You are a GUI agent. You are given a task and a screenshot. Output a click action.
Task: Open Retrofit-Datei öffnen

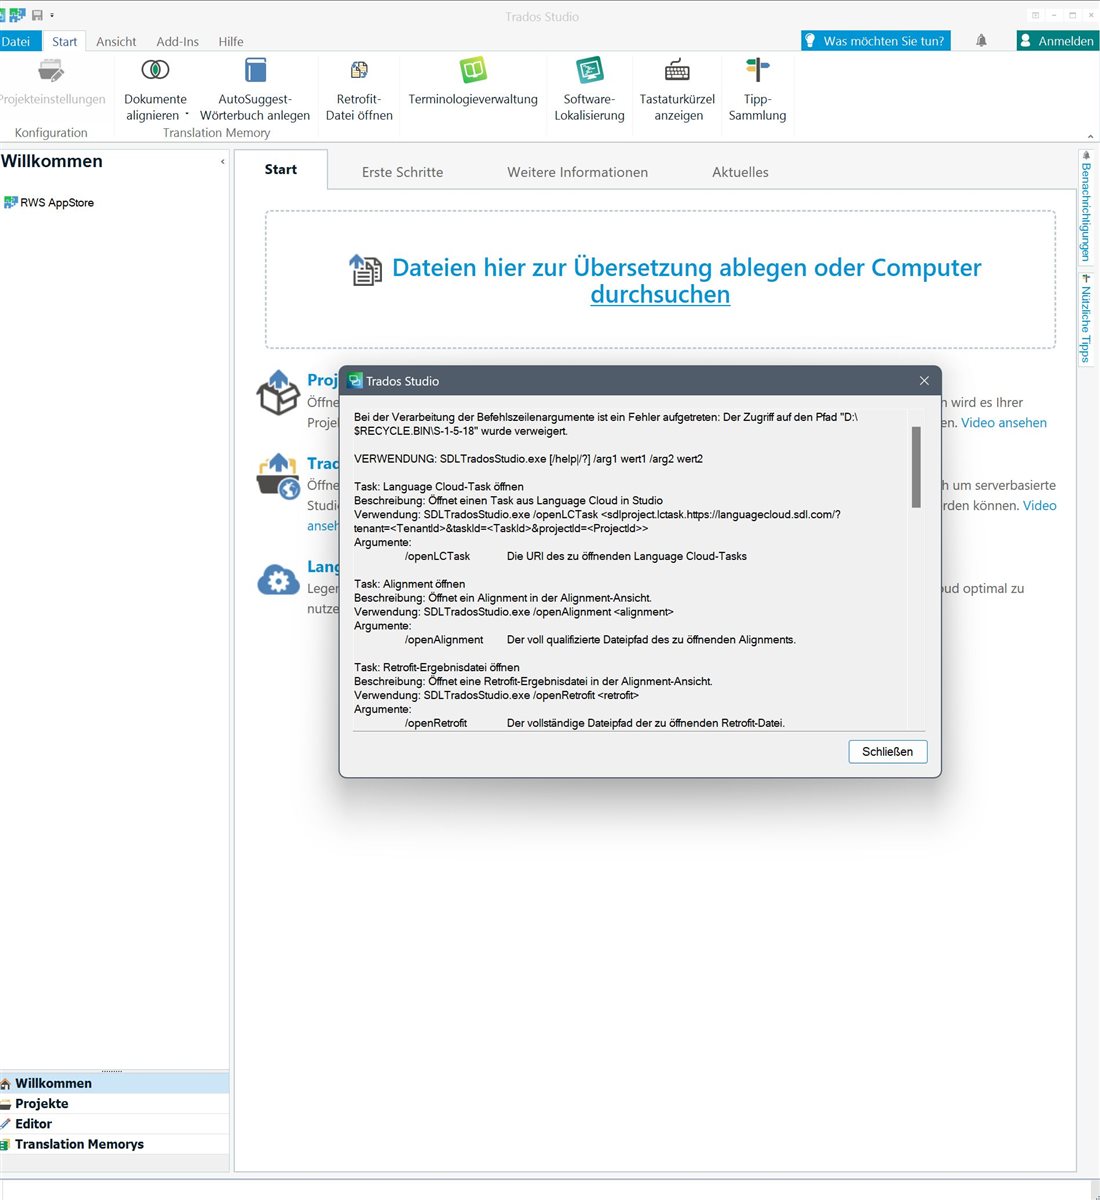coord(358,85)
